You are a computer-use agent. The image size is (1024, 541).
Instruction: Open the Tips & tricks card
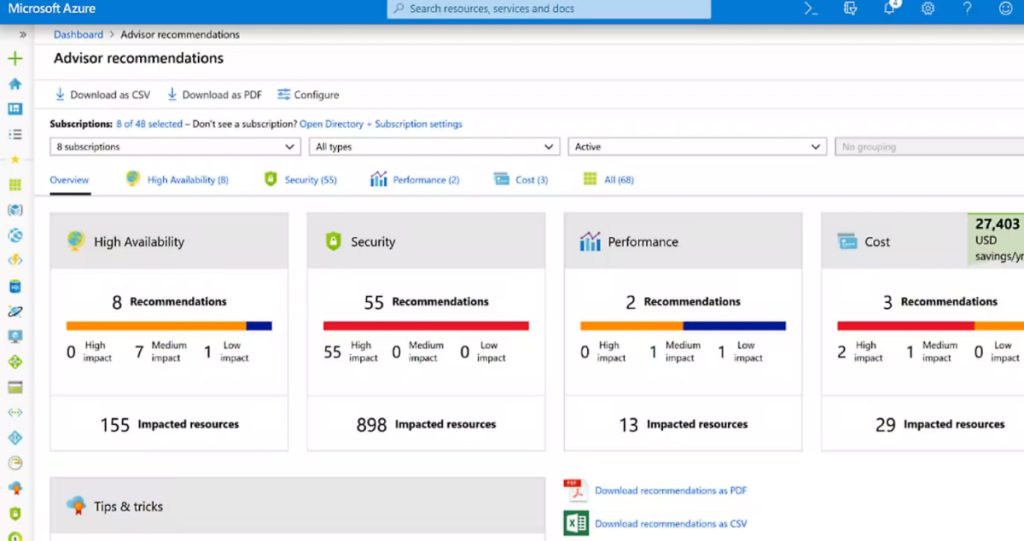tap(297, 507)
